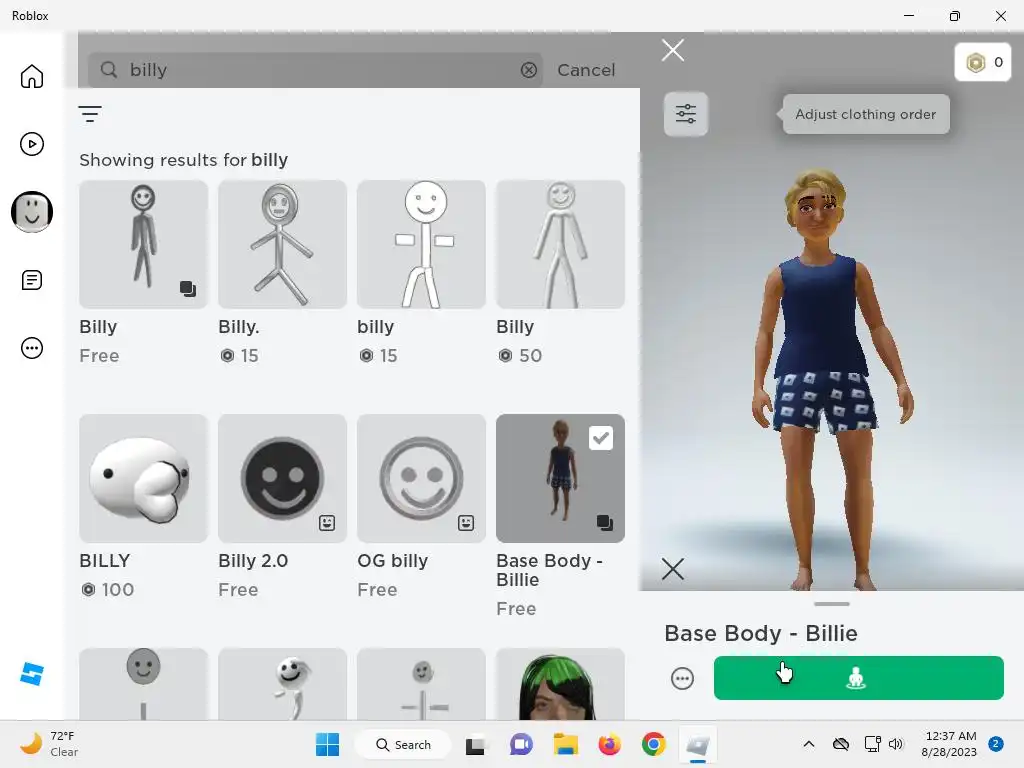Show hidden system tray icons
The height and width of the screenshot is (768, 1024).
(808, 744)
